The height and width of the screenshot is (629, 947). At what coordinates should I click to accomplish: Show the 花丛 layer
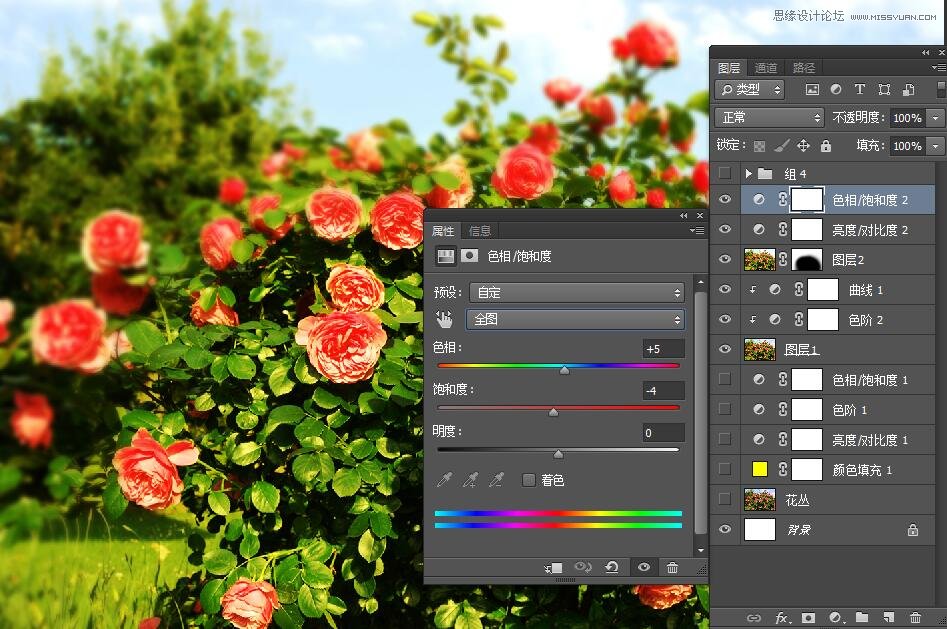(x=725, y=499)
